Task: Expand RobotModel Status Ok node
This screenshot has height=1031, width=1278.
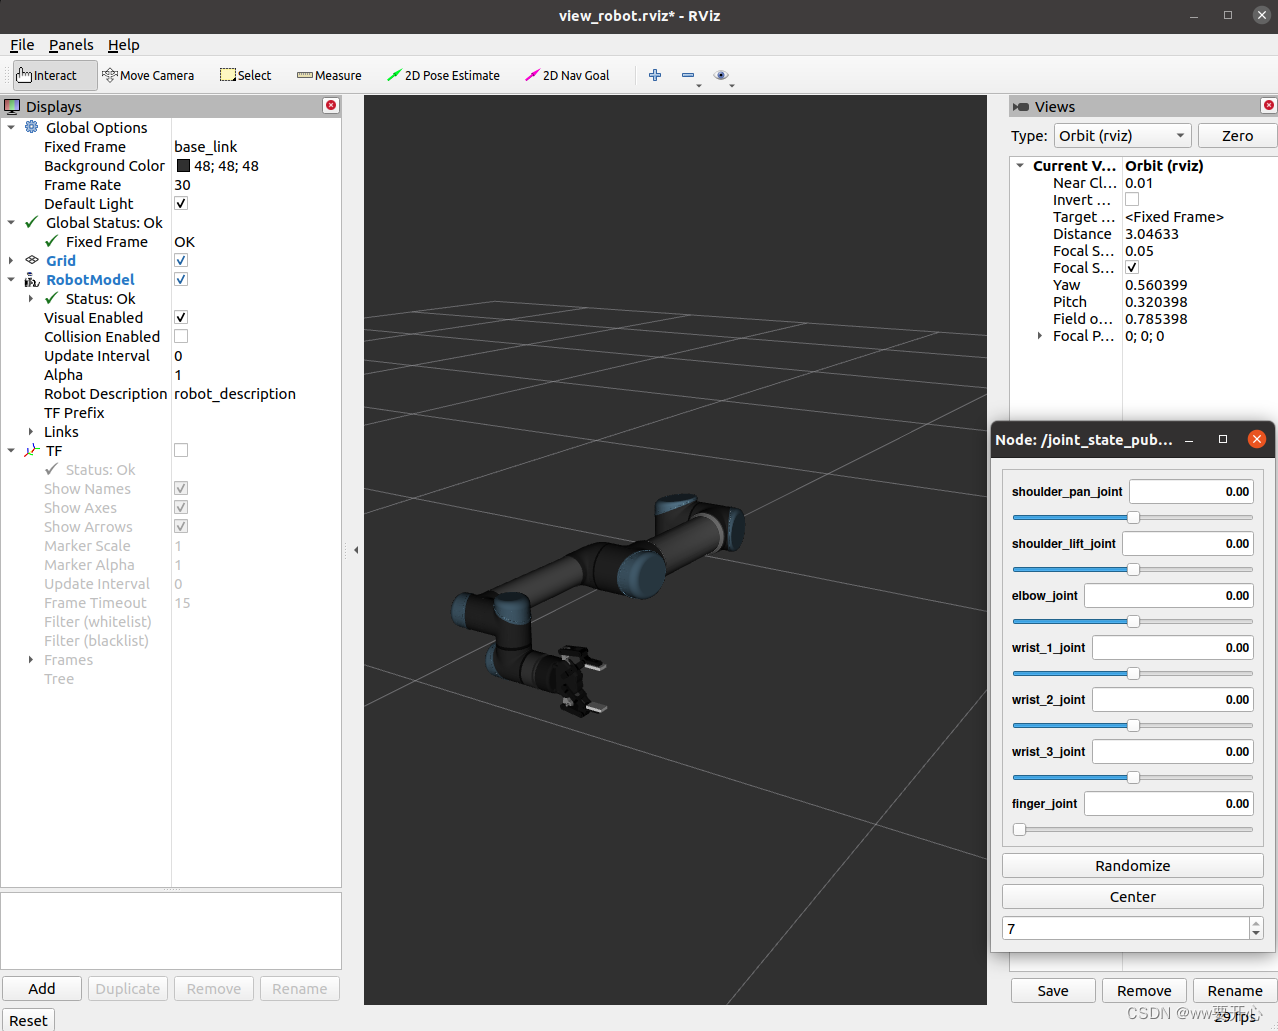Action: pyautogui.click(x=31, y=299)
